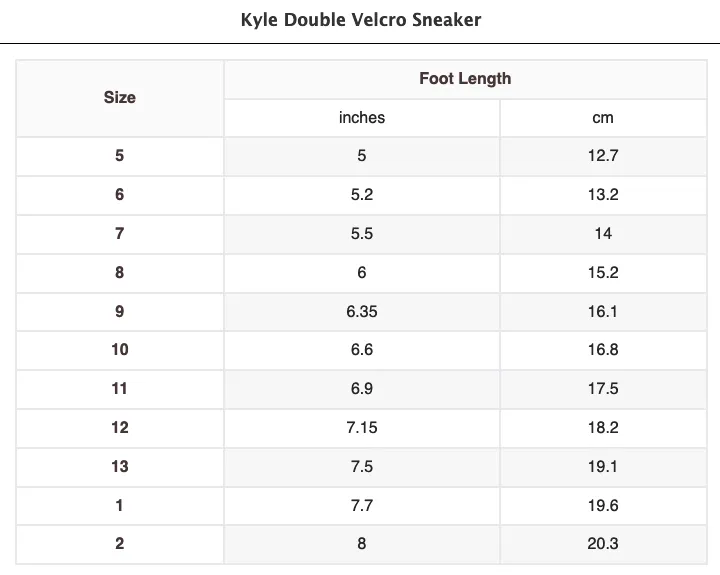
Task: Click the 16.8 cm cell
Action: (603, 350)
